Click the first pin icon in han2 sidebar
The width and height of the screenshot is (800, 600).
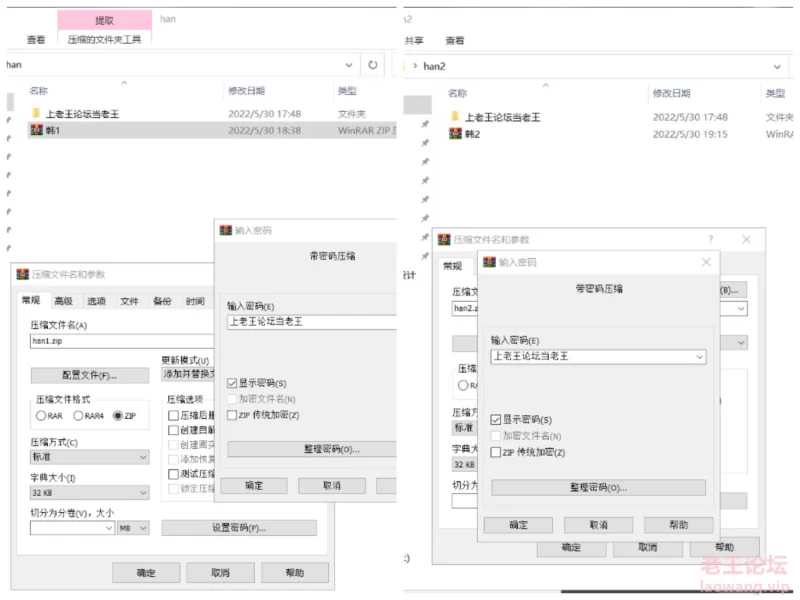[425, 124]
